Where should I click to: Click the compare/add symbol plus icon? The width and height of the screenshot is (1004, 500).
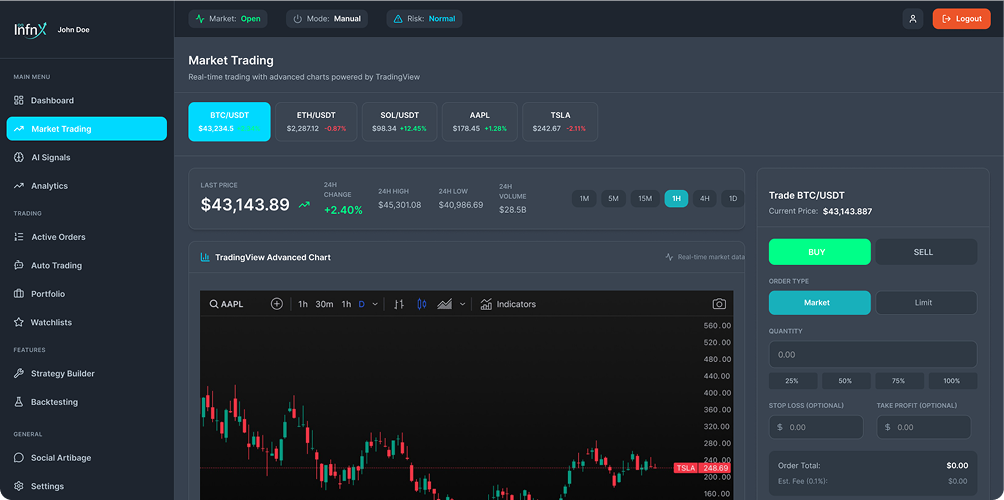[x=277, y=304]
